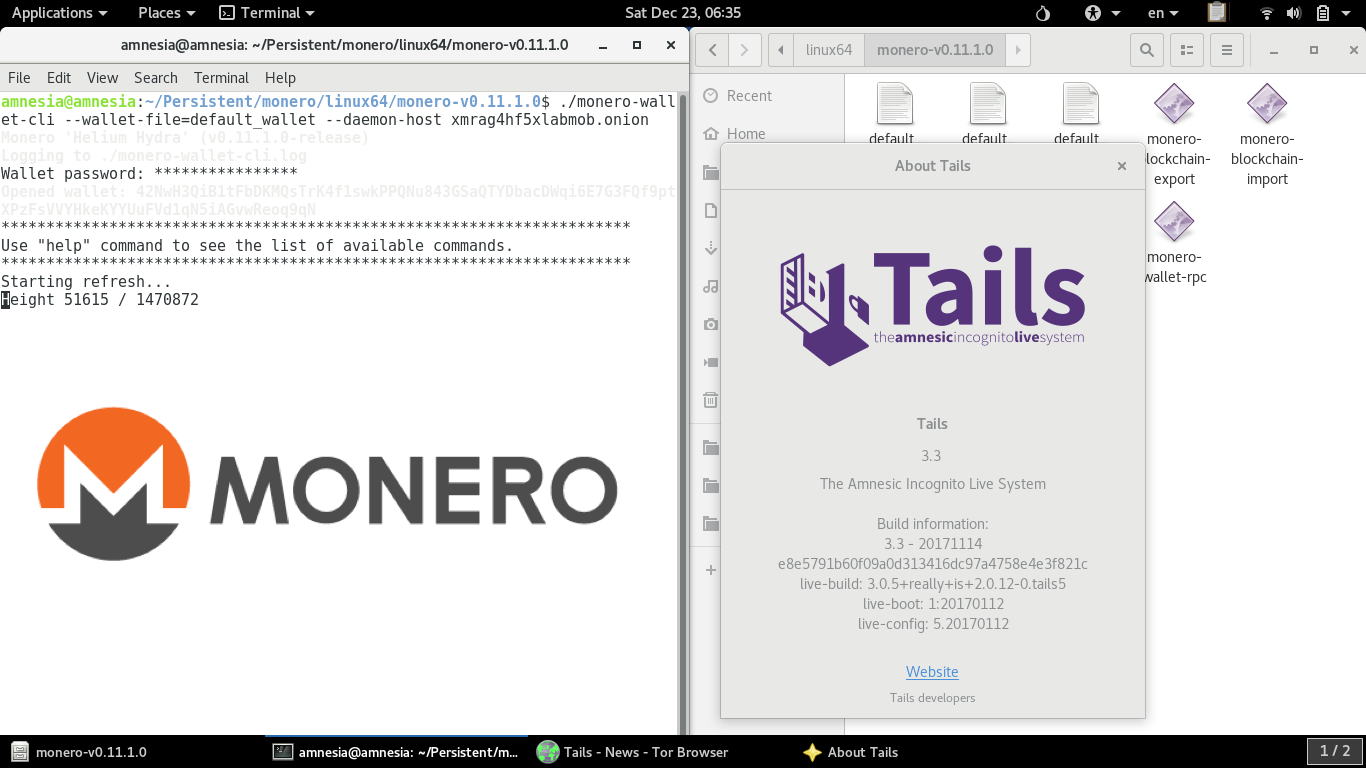
Task: Select the monero-blockchain-export executable icon
Action: click(1174, 104)
